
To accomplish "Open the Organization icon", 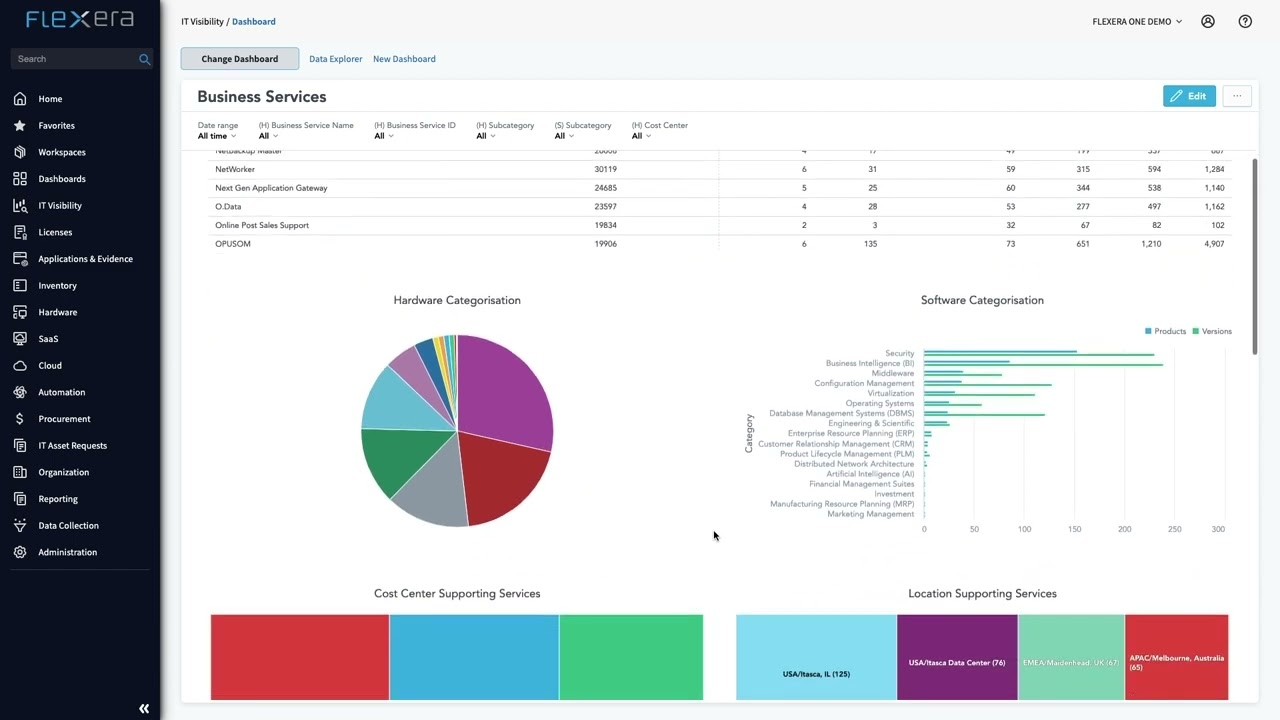I will tap(20, 472).
